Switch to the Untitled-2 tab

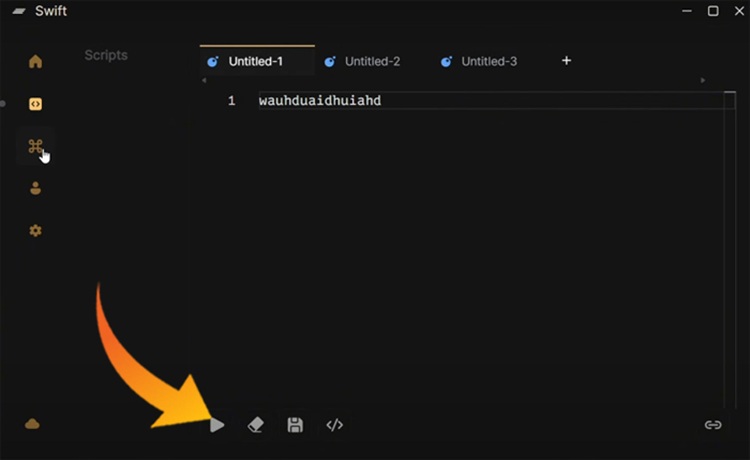pos(371,62)
